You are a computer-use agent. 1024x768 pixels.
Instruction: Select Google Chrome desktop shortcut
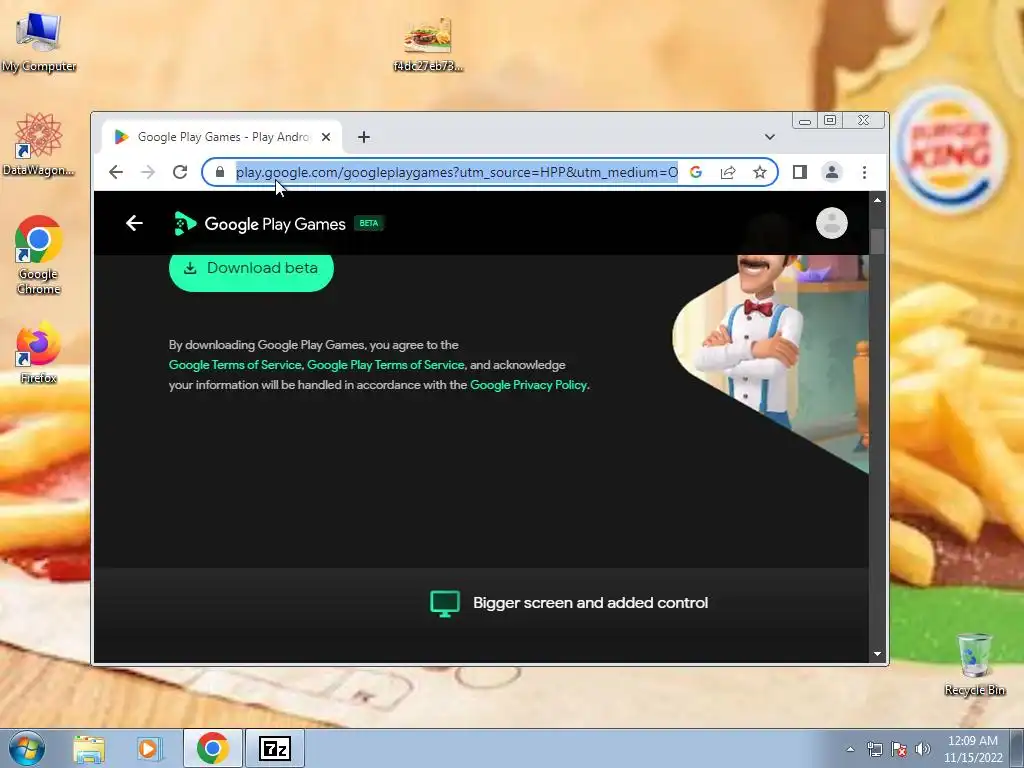coord(39,255)
